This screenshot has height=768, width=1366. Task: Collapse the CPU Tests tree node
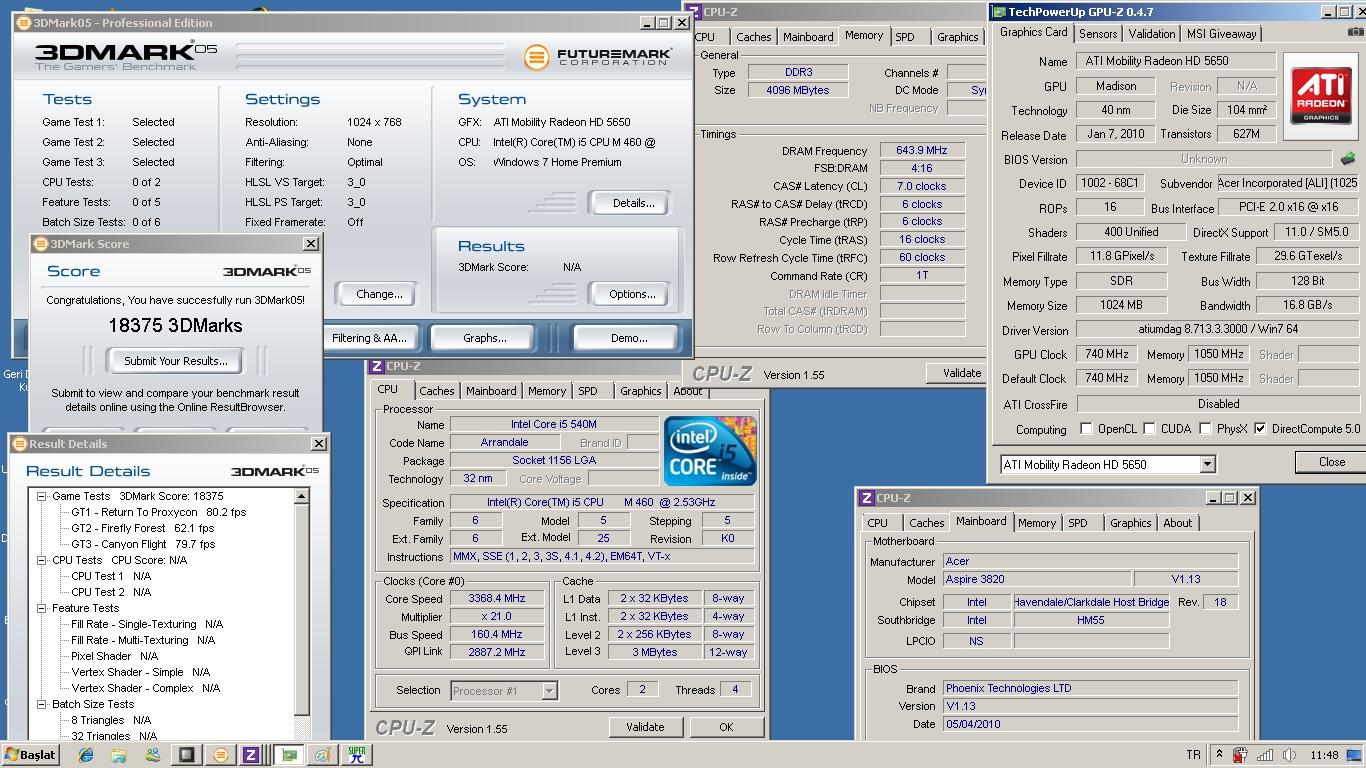click(x=42, y=560)
